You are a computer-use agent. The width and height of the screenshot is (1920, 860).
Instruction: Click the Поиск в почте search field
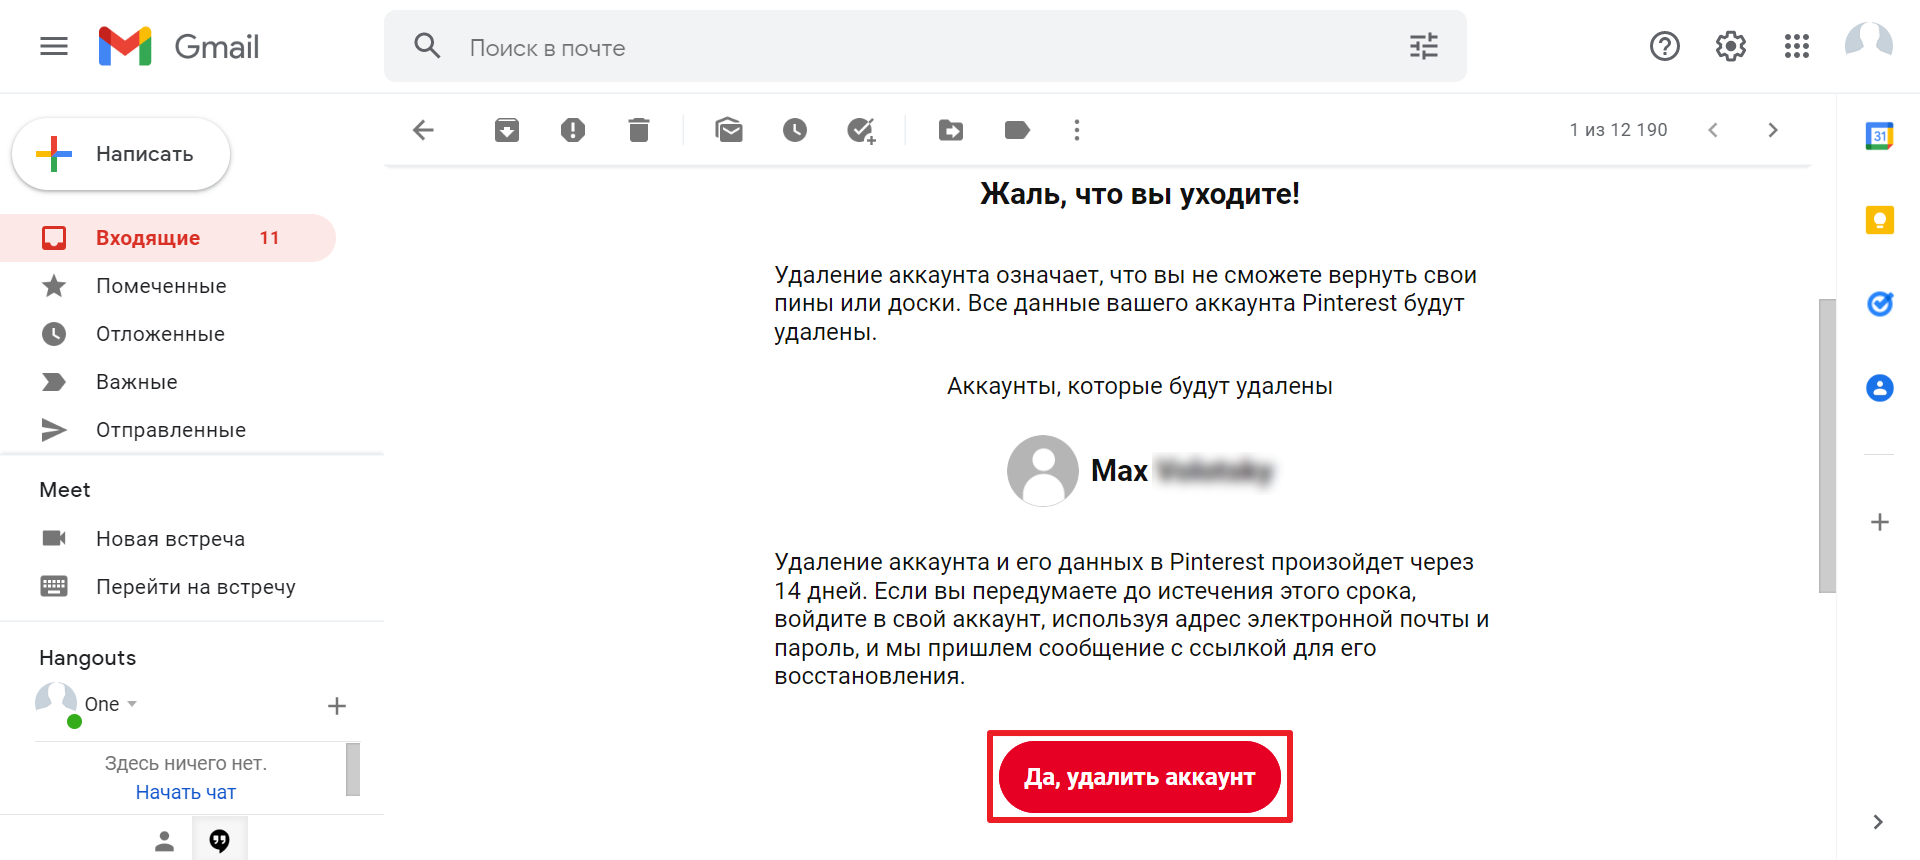tap(900, 47)
